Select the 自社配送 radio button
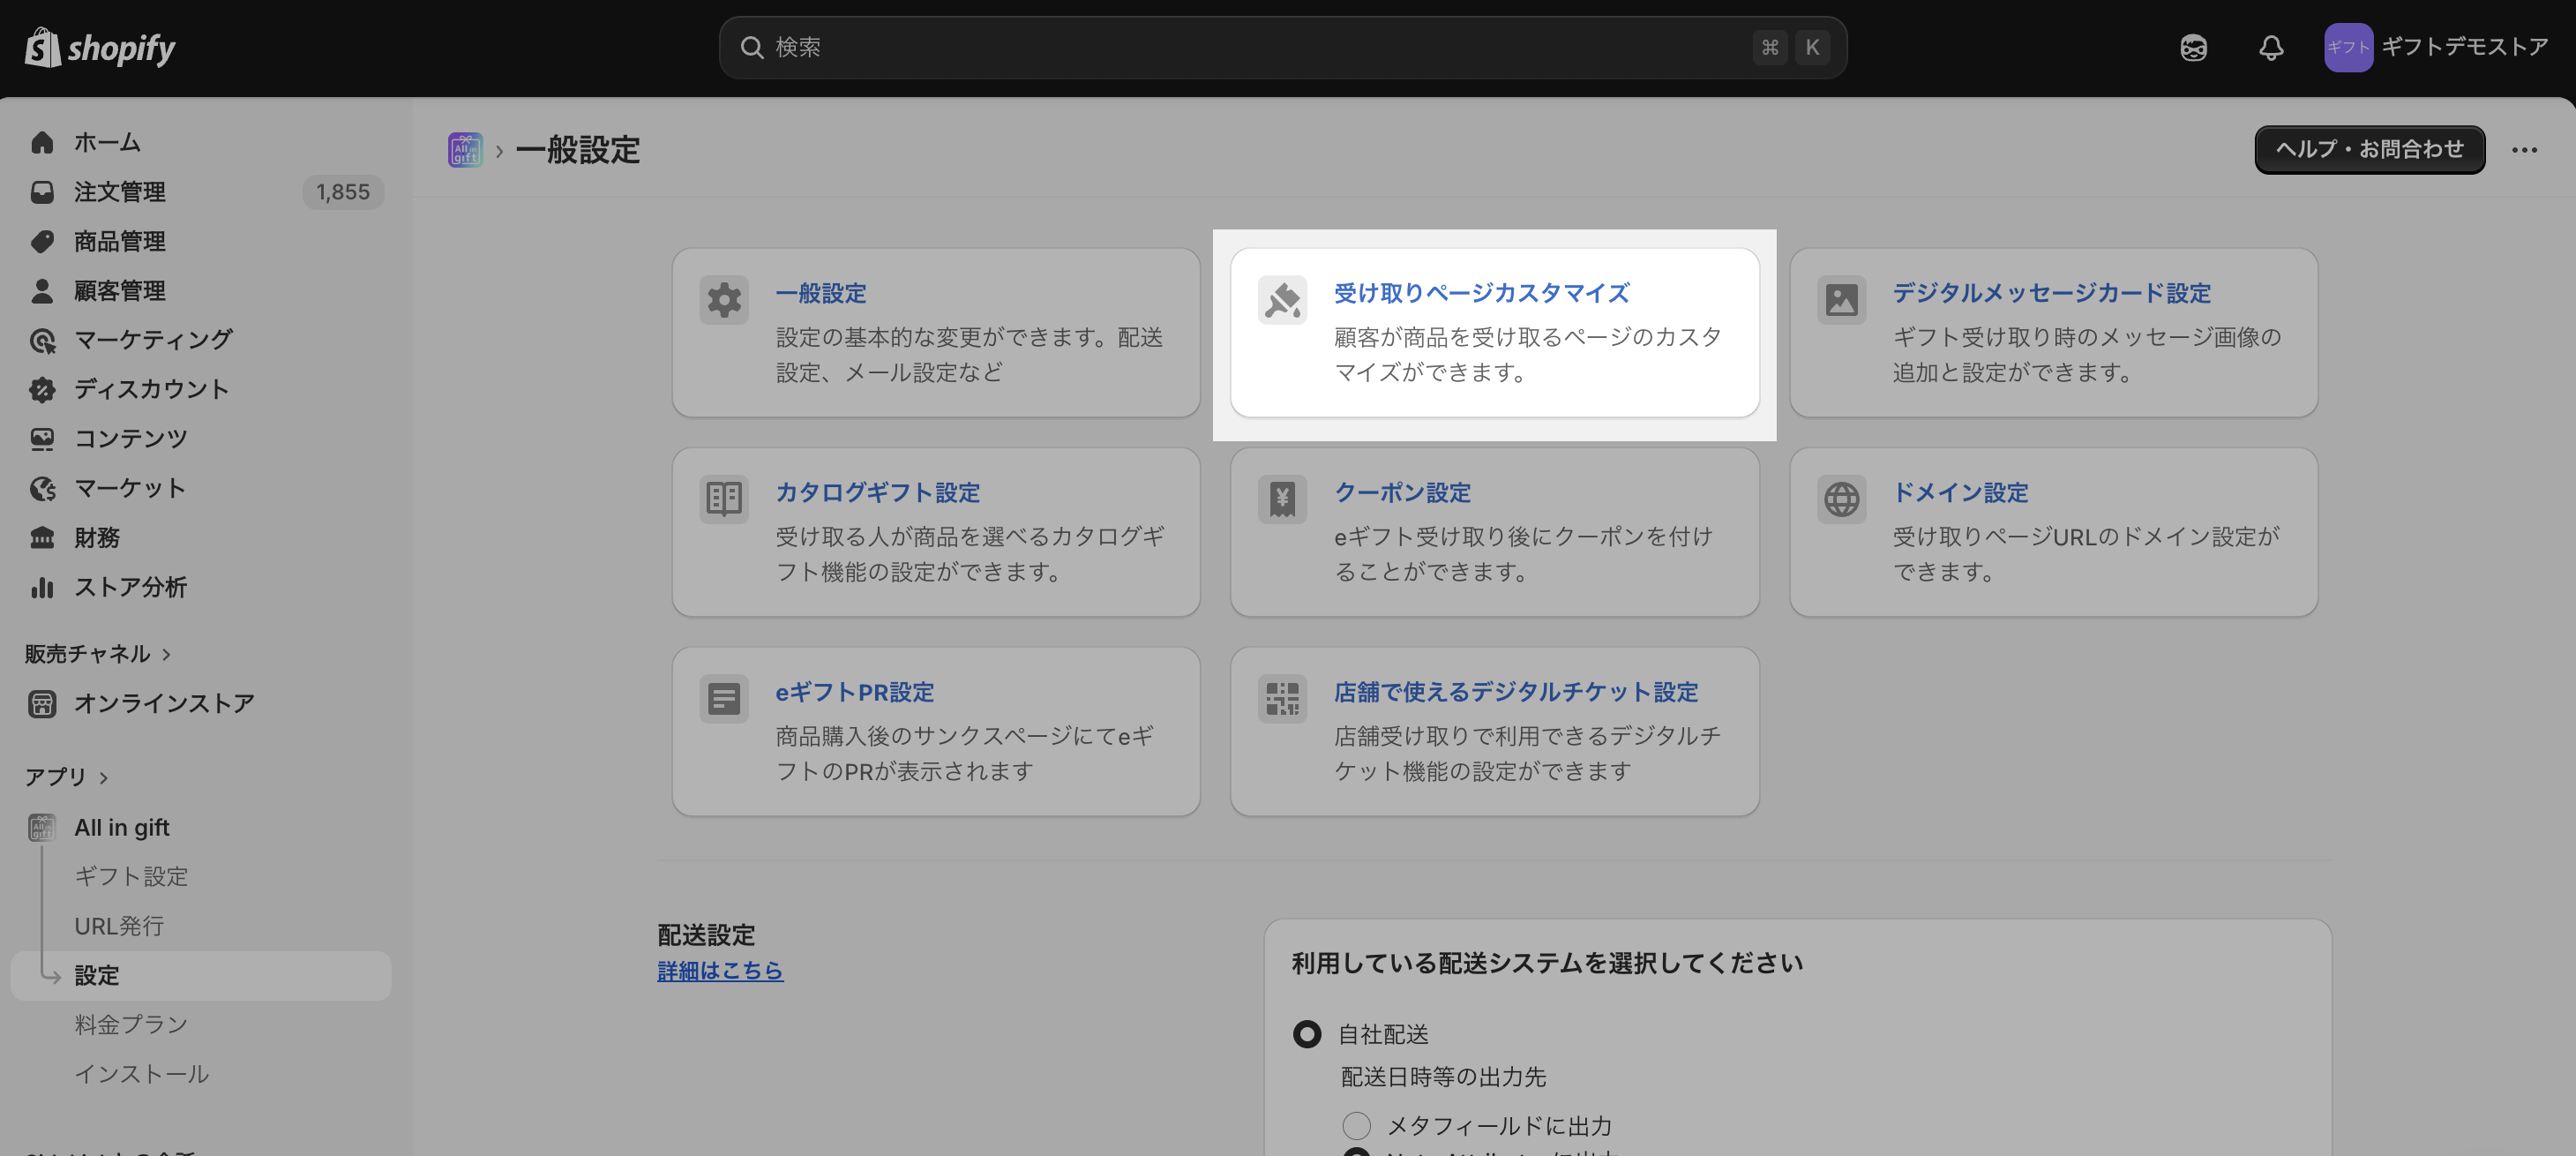Screen dimensions: 2576x1156 [x=1306, y=1034]
